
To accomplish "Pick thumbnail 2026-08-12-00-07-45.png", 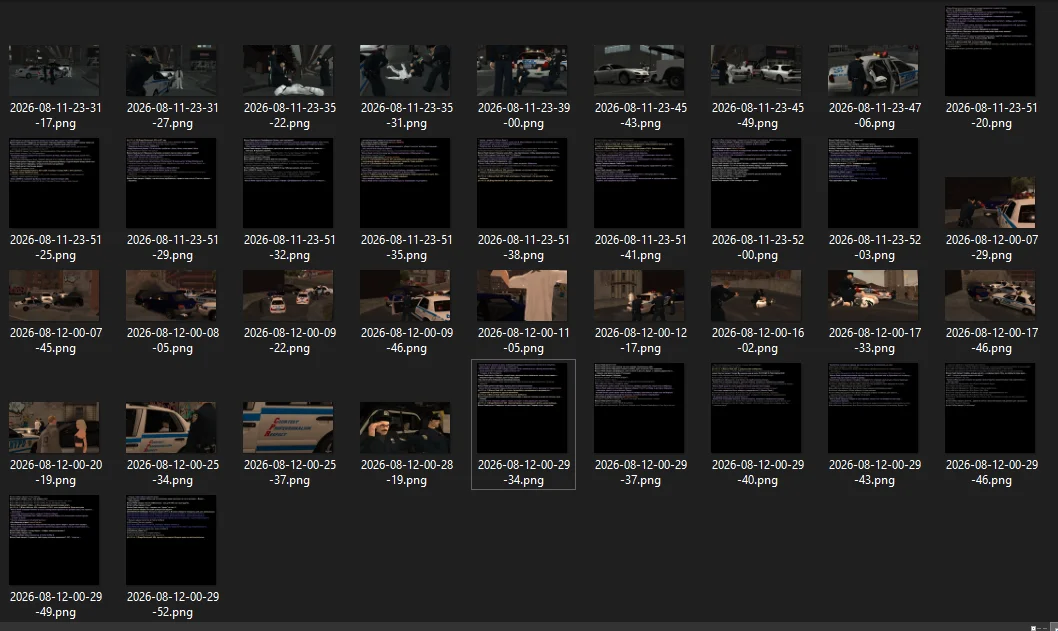I will tap(54, 296).
